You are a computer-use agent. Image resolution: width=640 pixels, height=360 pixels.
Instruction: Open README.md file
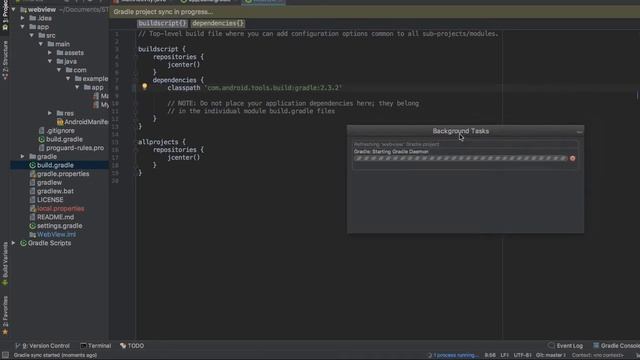(x=51, y=217)
